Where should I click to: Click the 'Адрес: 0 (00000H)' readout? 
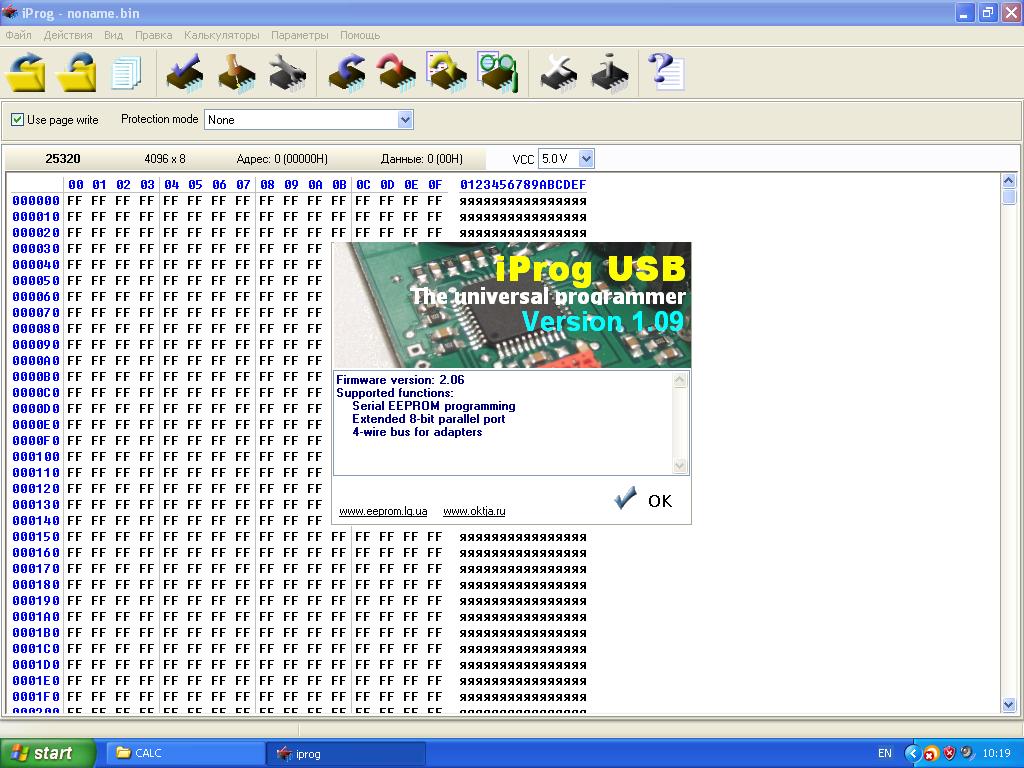282,159
